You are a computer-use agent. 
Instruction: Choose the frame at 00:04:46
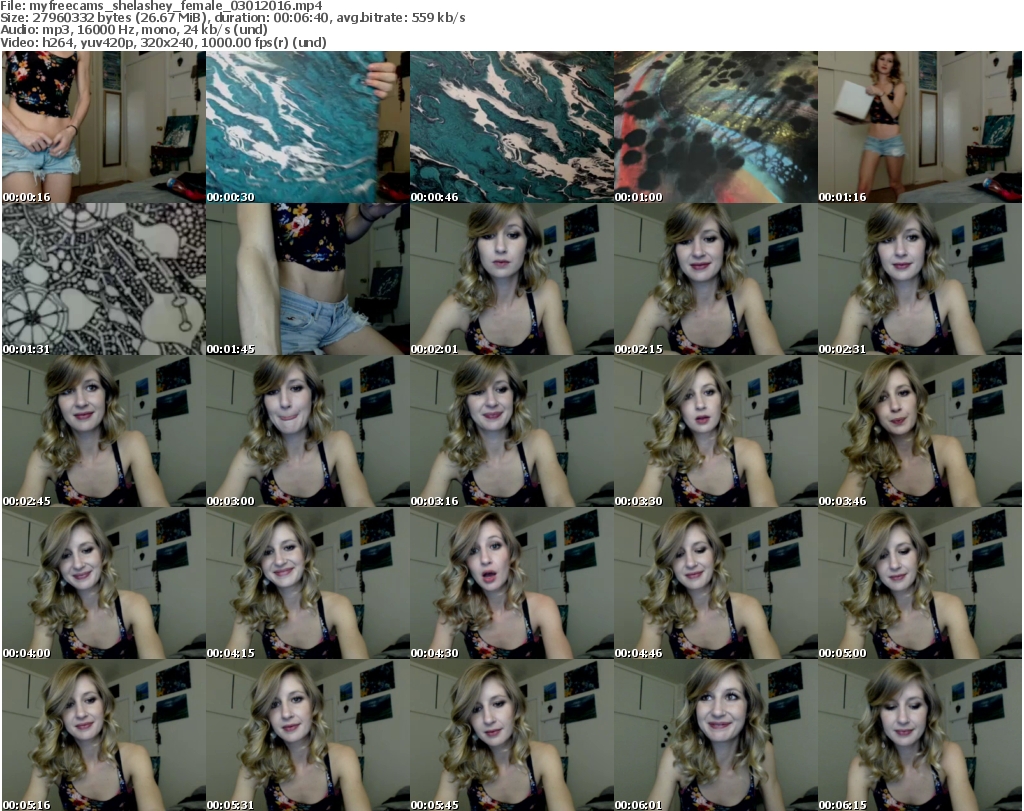[716, 584]
